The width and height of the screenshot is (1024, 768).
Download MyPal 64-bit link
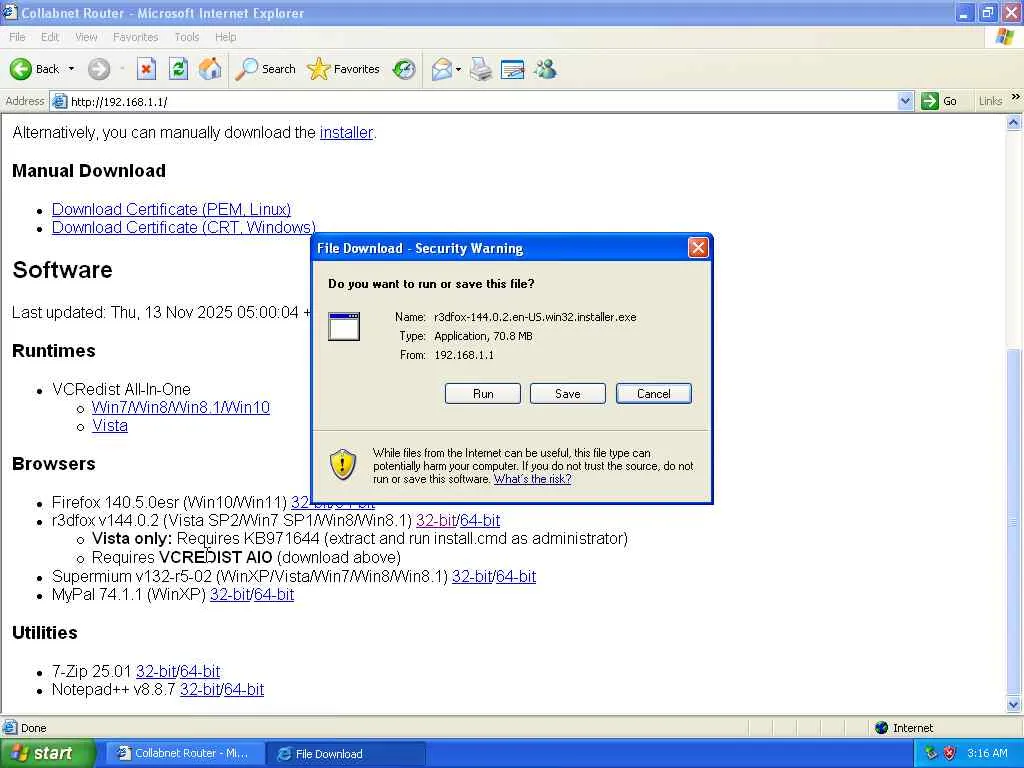[x=274, y=595]
